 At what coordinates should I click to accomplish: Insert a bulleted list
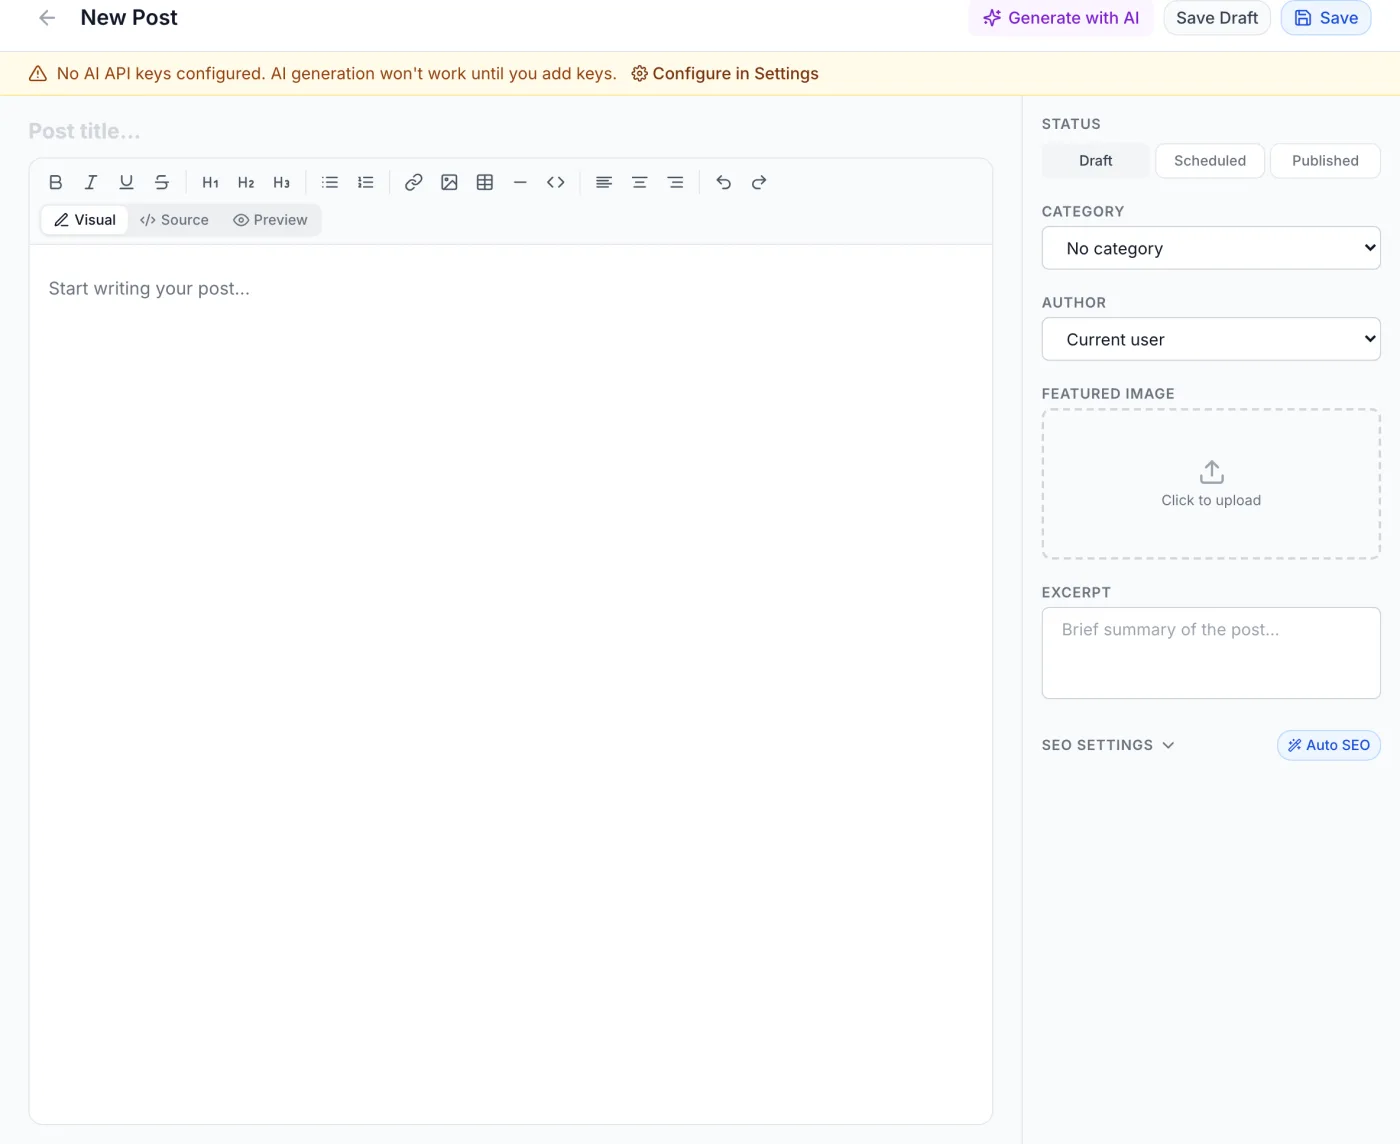(330, 182)
